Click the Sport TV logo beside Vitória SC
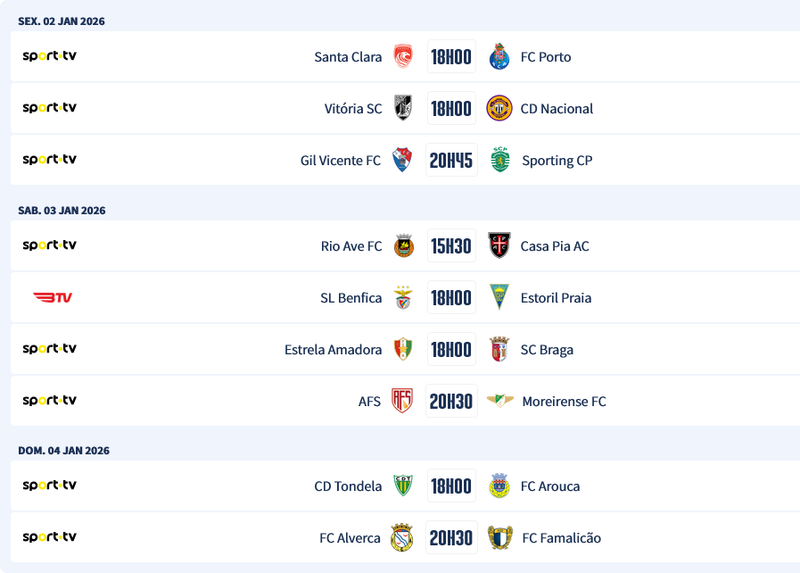Image resolution: width=800 pixels, height=573 pixels. 50,108
